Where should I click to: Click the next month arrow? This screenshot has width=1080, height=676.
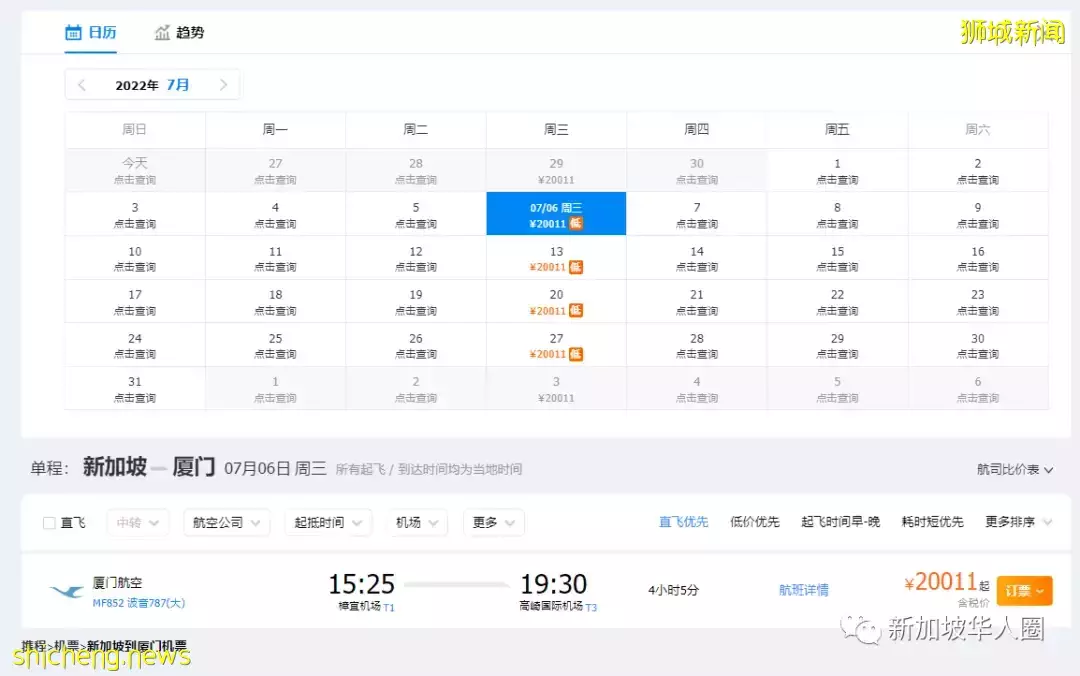(x=222, y=85)
